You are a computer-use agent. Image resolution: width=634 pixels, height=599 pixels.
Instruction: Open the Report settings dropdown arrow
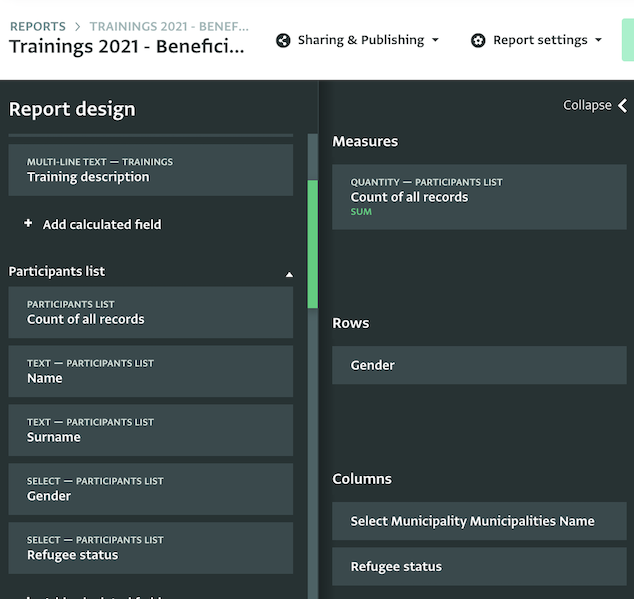[x=598, y=40]
